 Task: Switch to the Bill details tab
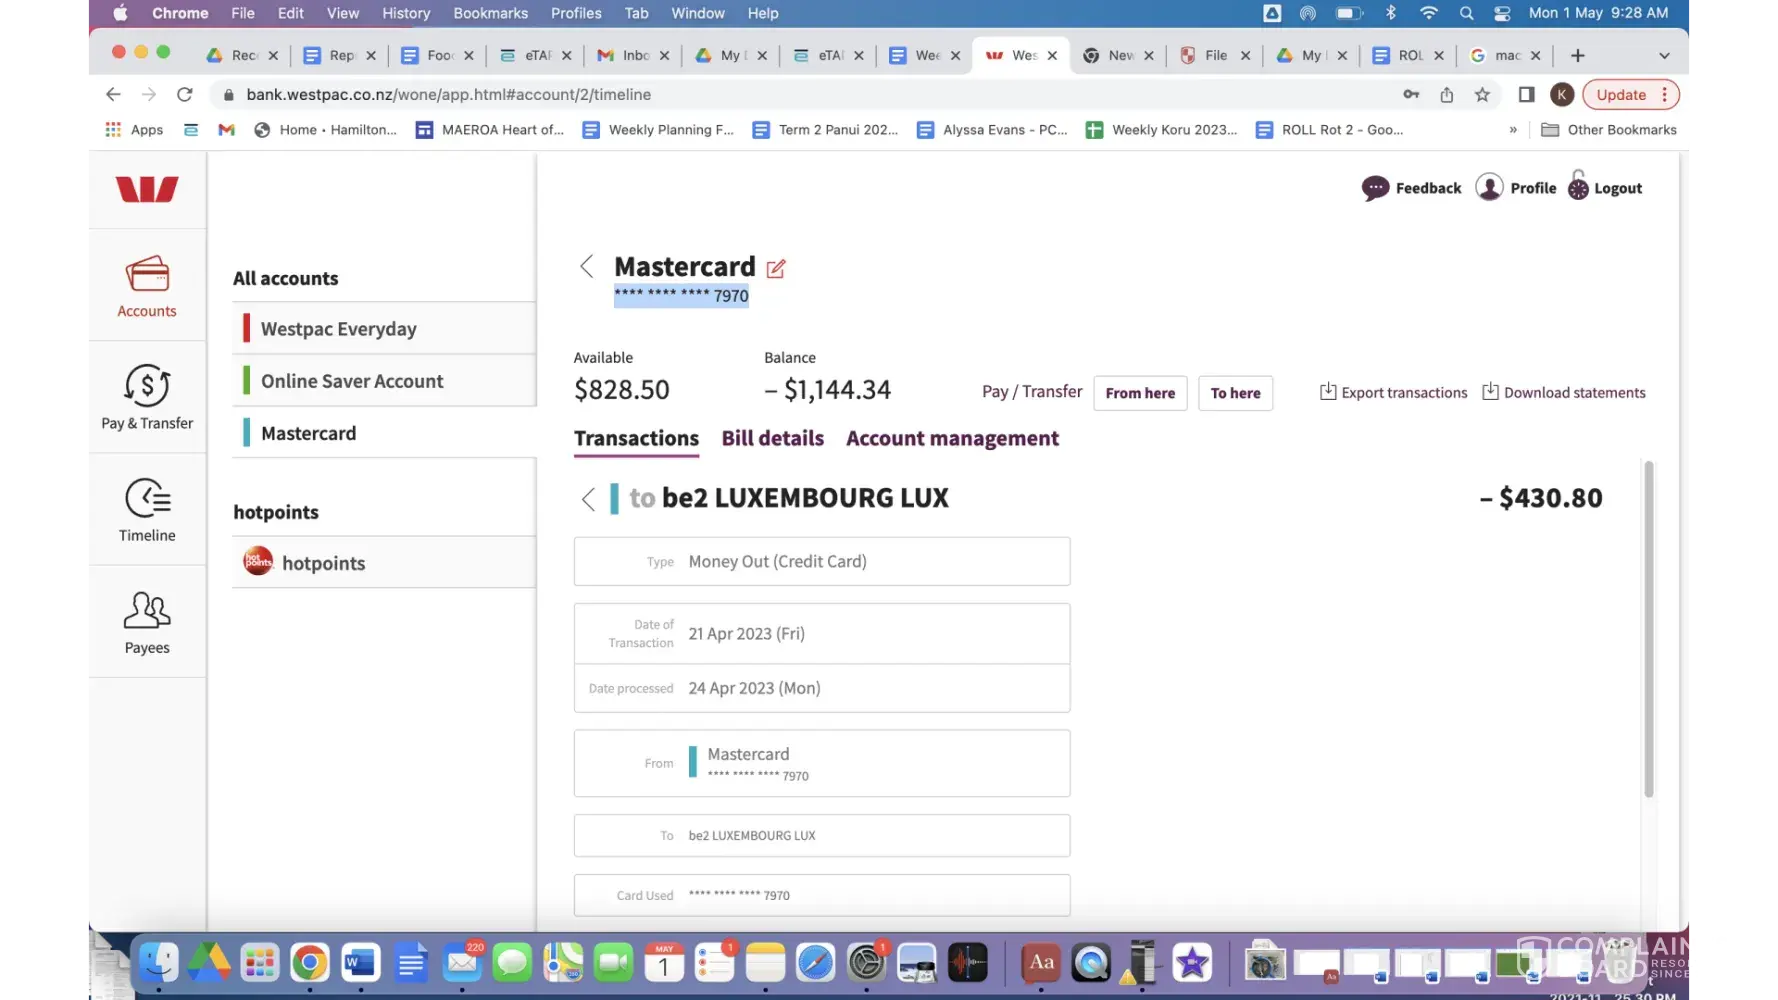(x=772, y=438)
